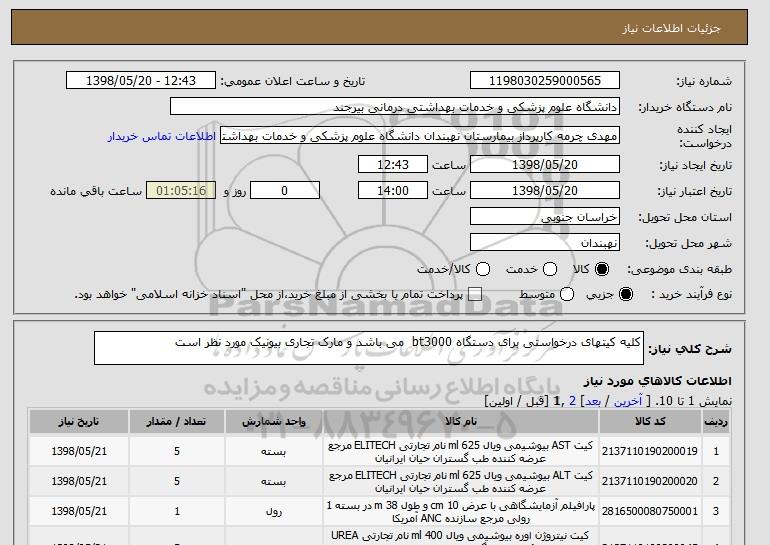The width and height of the screenshot is (770, 545).
Task: Click the delivery city field نهبندان
Action: [545, 243]
